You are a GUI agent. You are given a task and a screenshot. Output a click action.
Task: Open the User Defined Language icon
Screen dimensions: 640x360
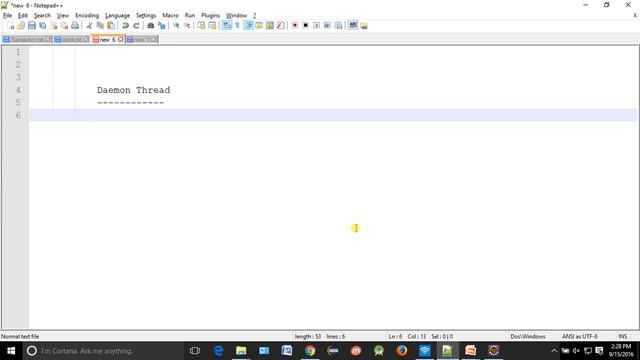click(259, 26)
